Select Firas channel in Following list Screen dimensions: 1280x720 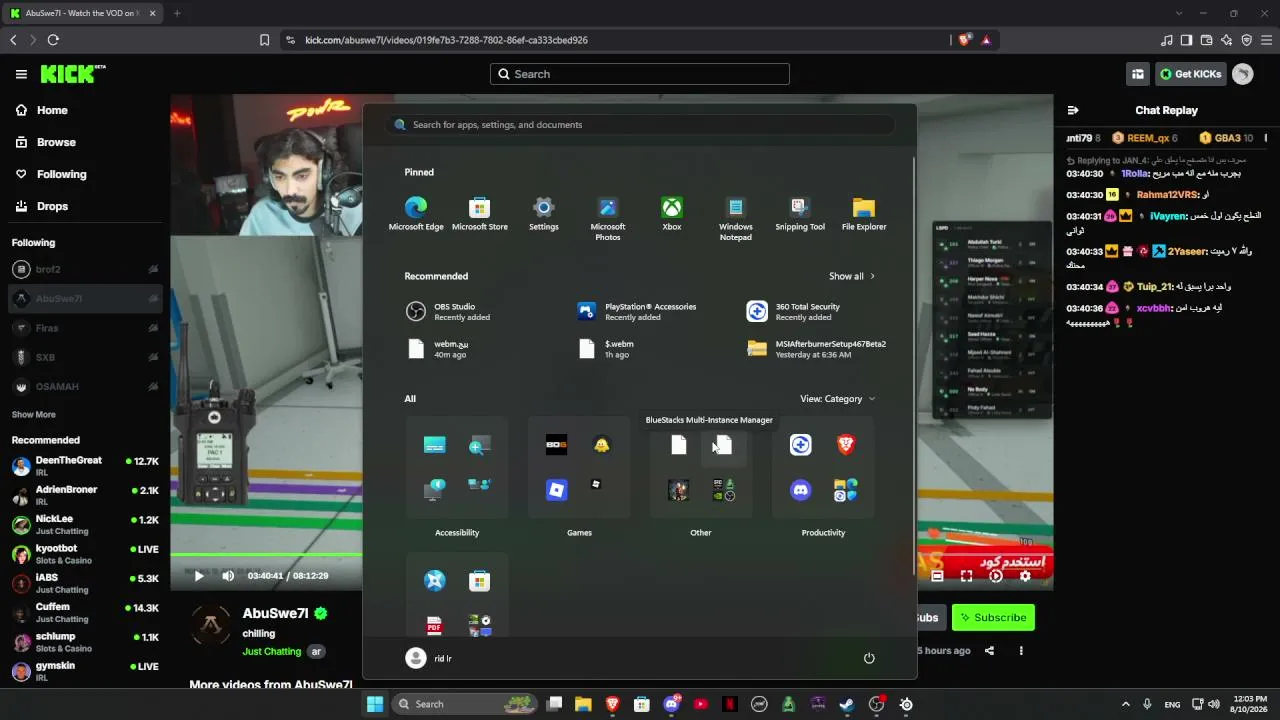pyautogui.click(x=85, y=328)
